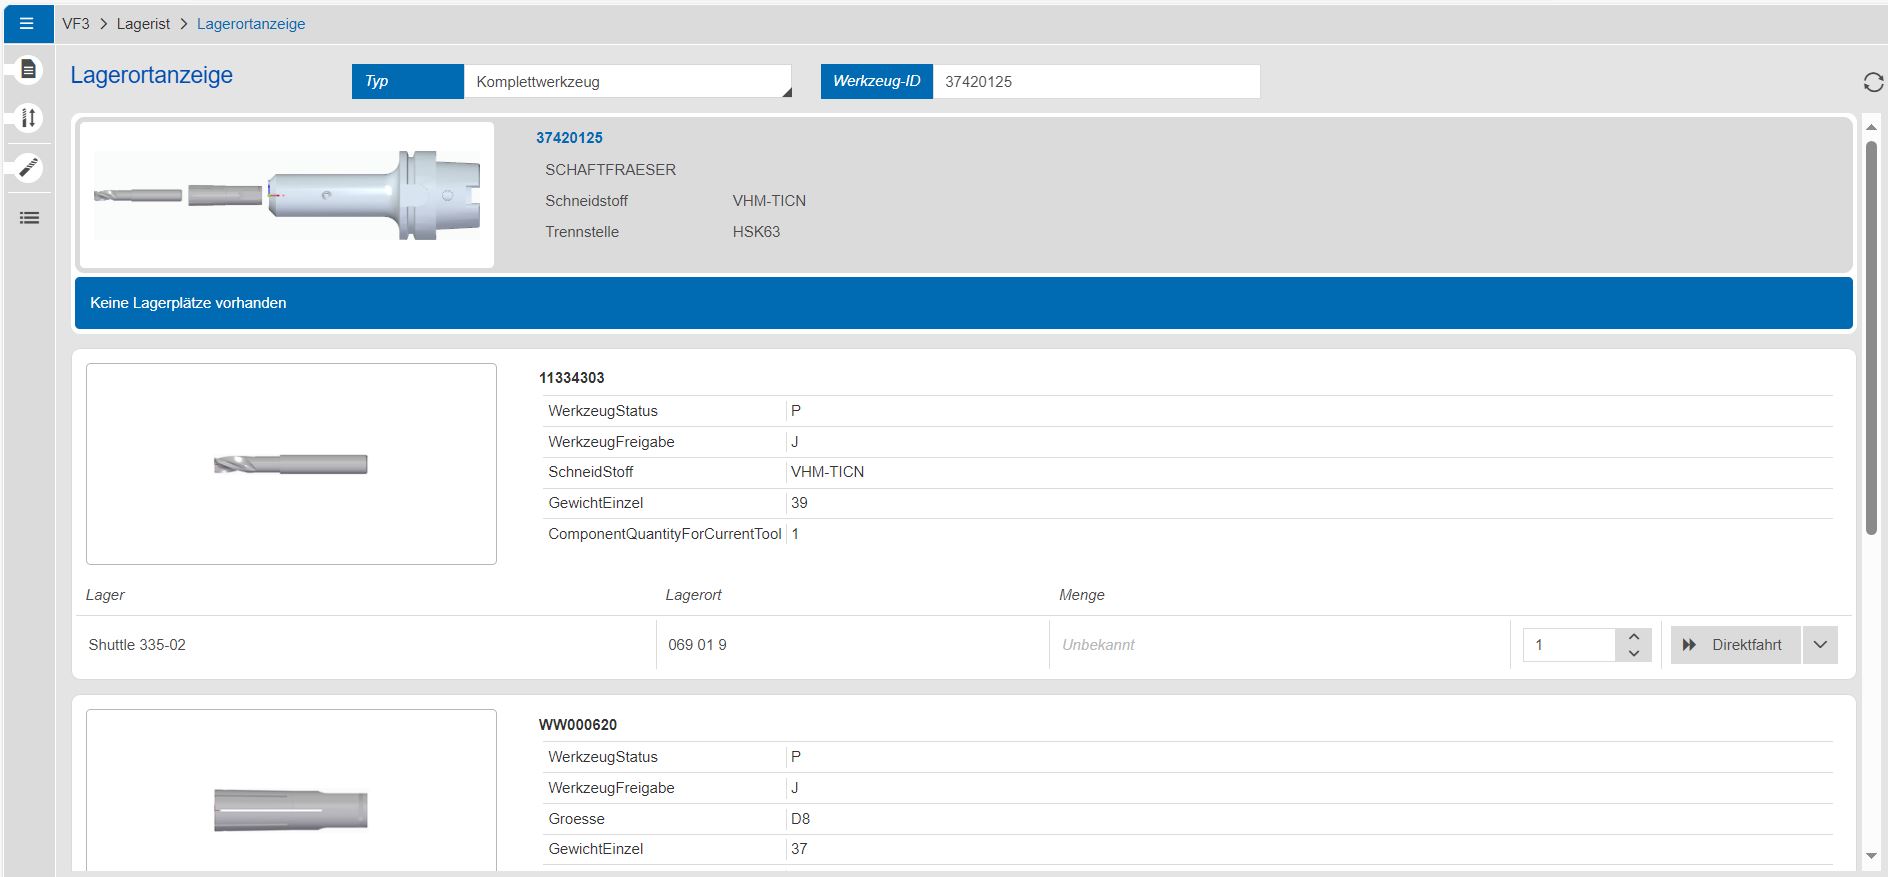The width and height of the screenshot is (1888, 877).
Task: Select the milling cutter sidebar icon
Action: [29, 167]
